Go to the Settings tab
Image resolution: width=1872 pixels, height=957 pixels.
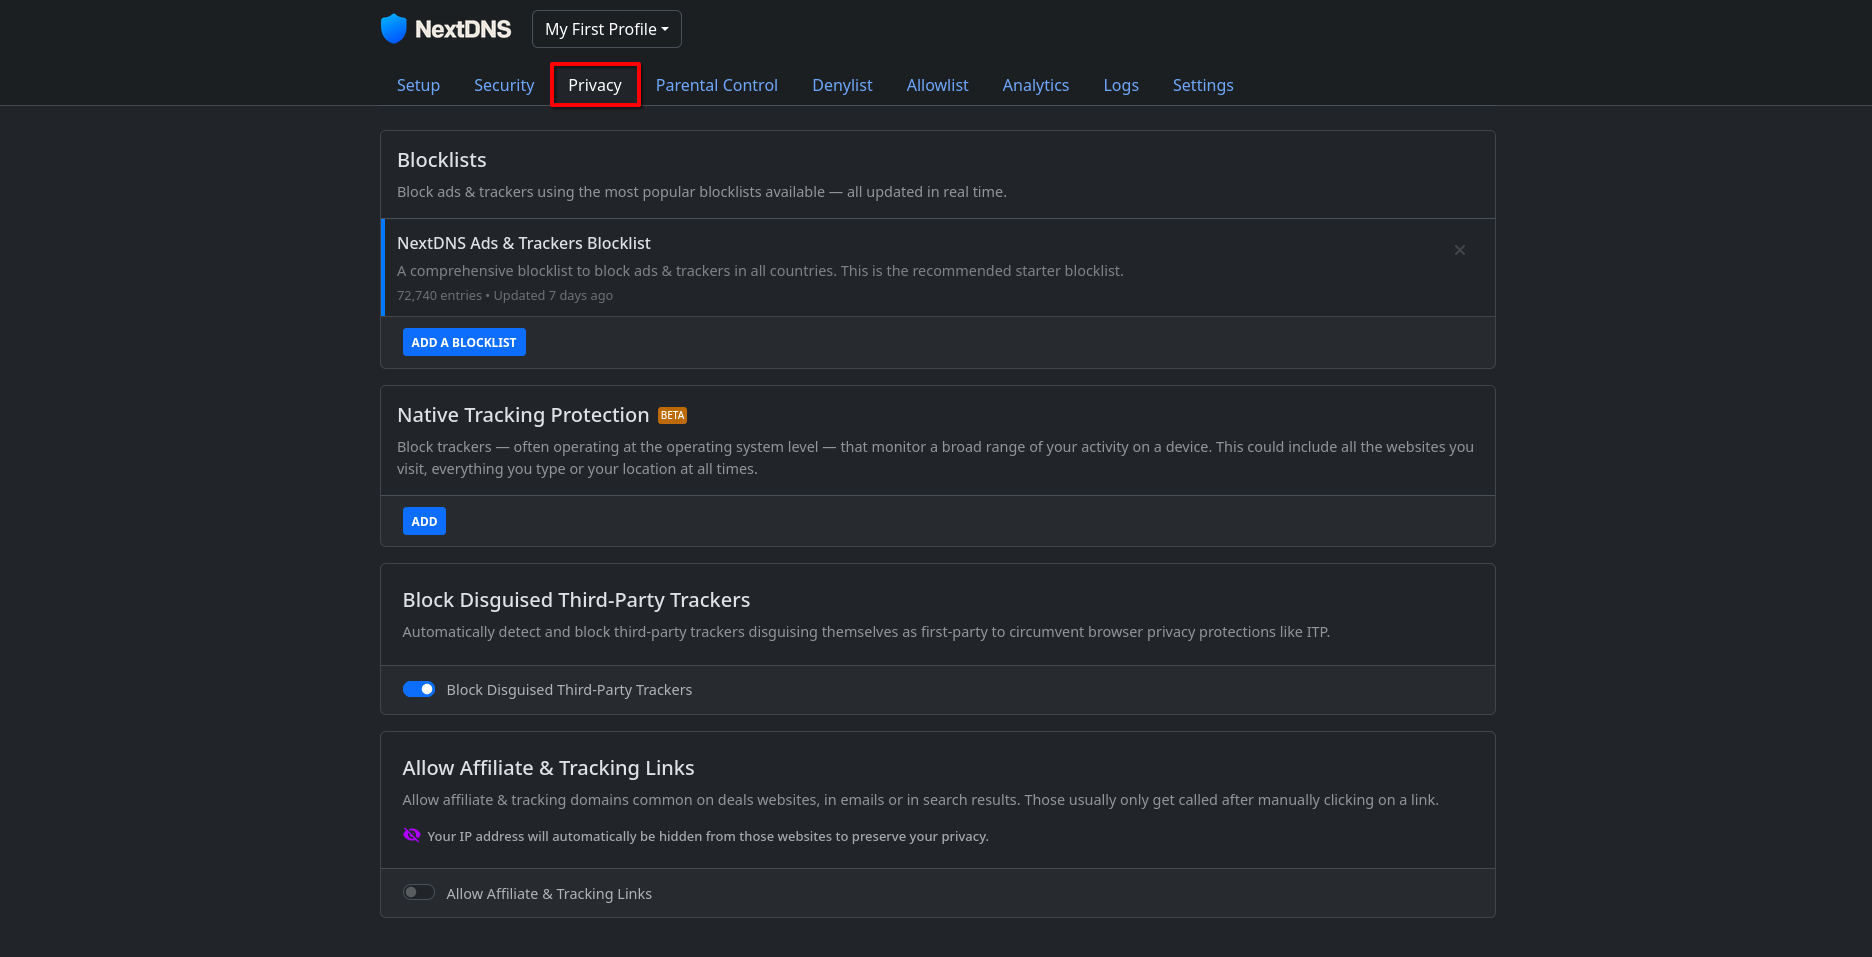pos(1203,85)
